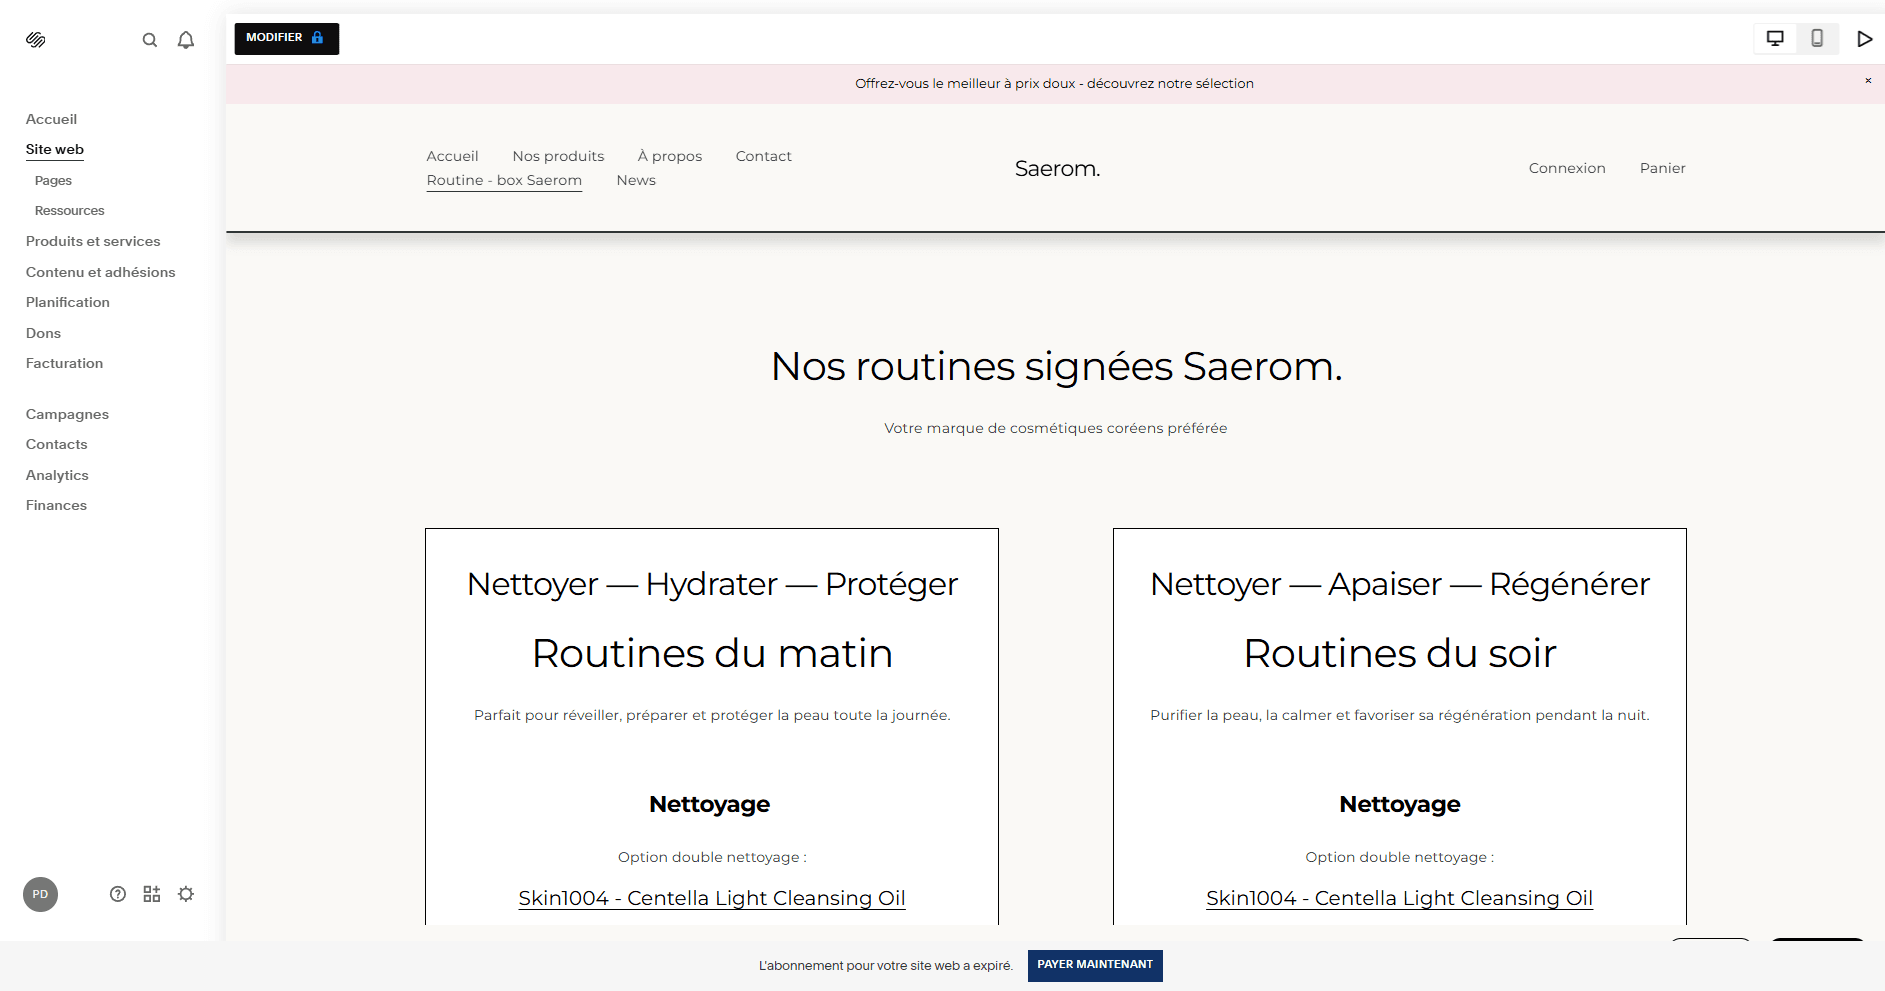This screenshot has width=1885, height=991.
Task: Click the 'Nos routines signées Saerom.' heading
Action: pos(1056,366)
